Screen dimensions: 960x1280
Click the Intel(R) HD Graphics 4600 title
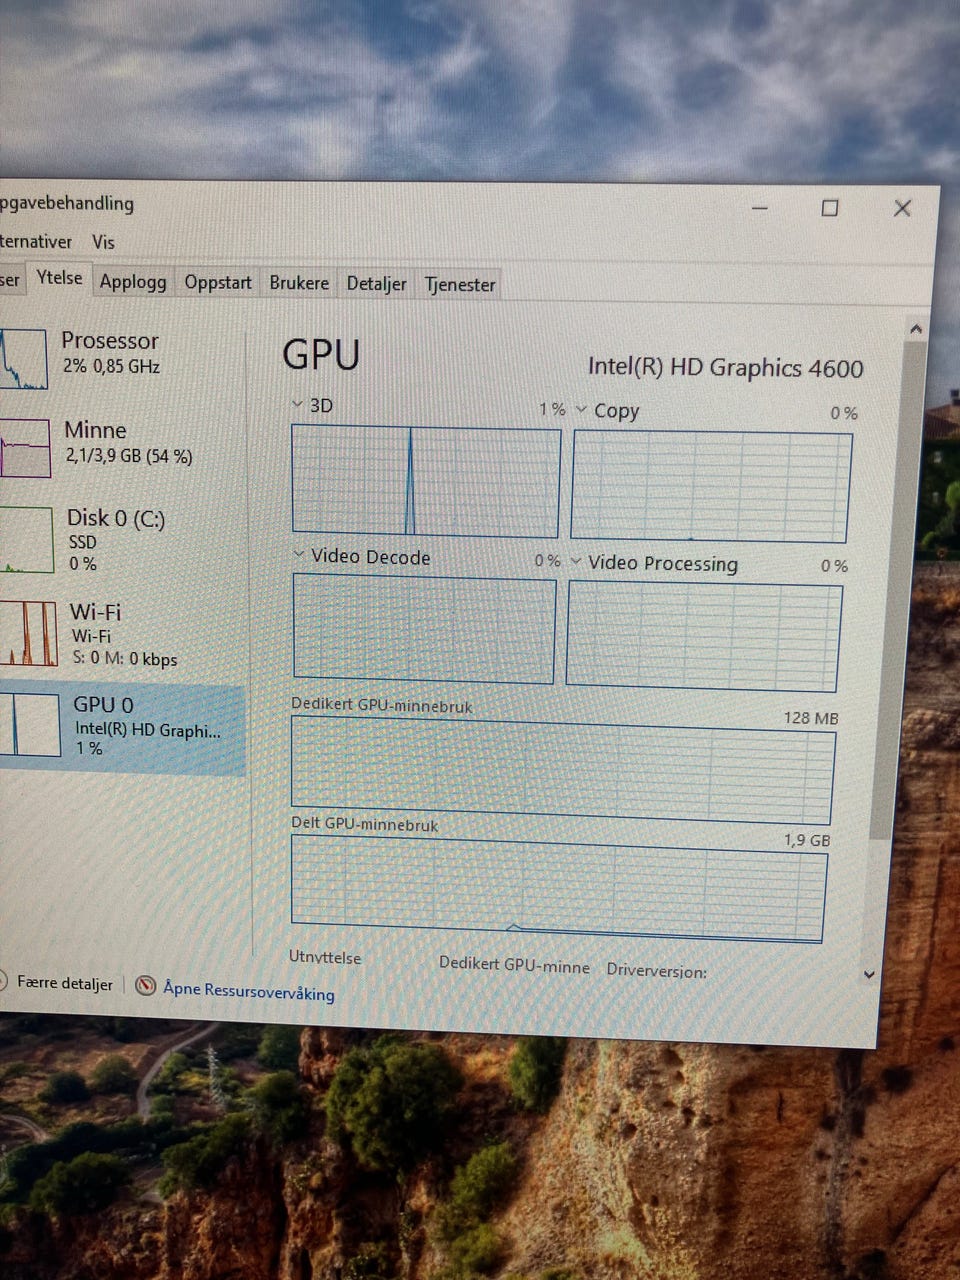click(x=725, y=367)
